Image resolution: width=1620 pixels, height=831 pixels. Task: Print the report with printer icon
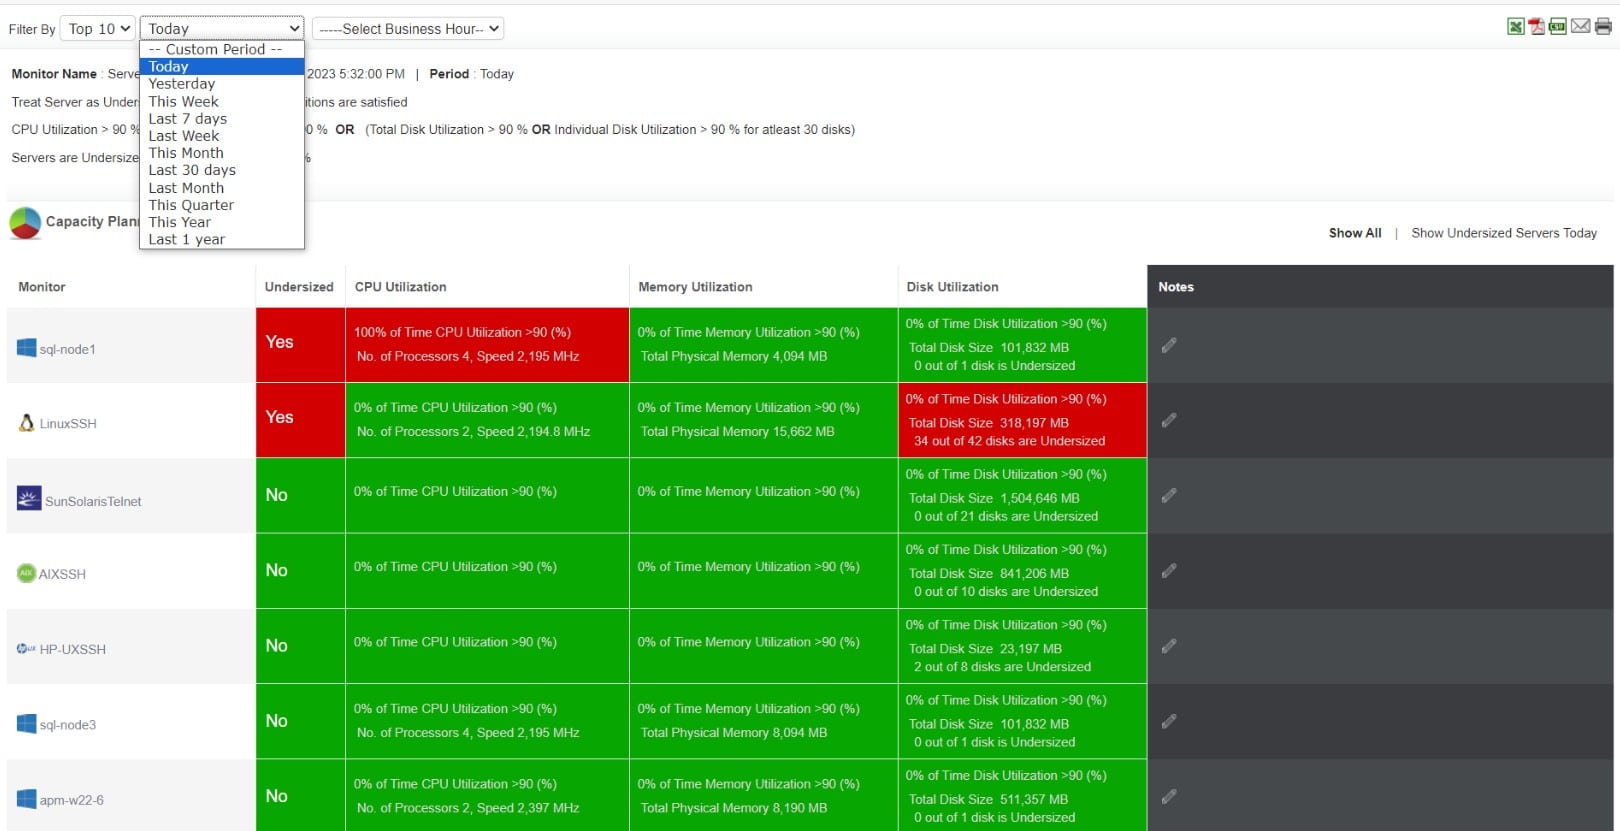(1603, 27)
